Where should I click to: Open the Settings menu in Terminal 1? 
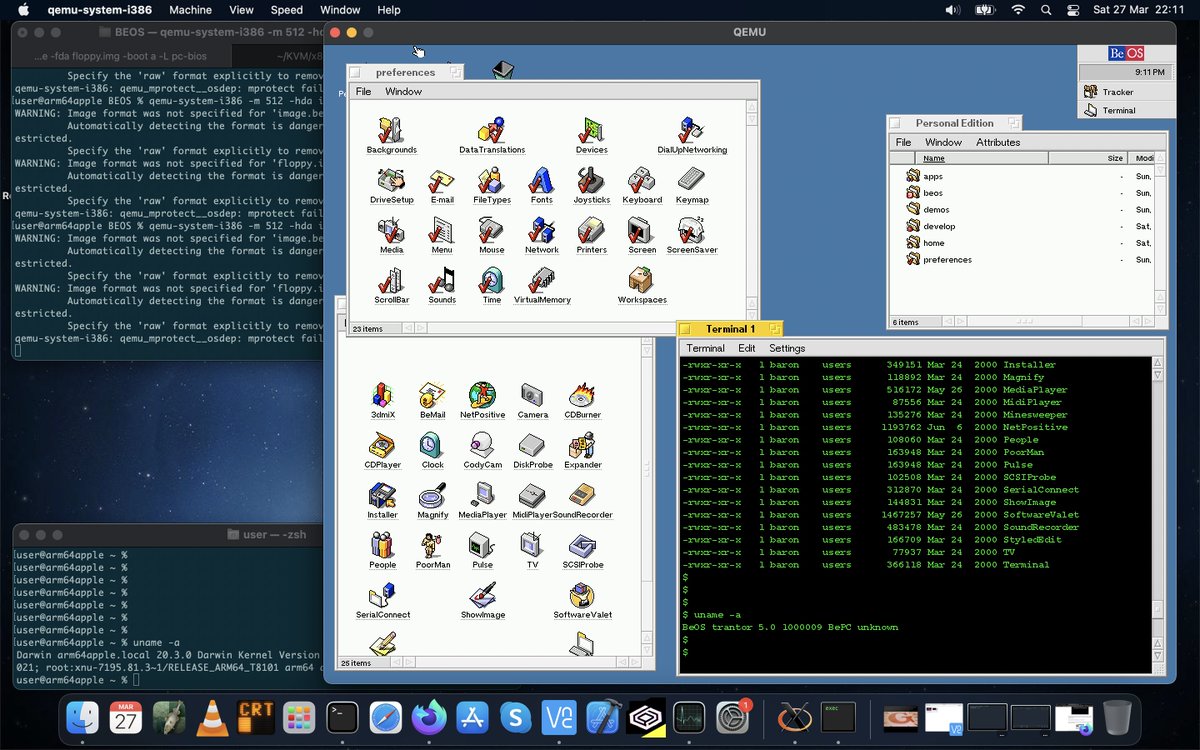[787, 348]
